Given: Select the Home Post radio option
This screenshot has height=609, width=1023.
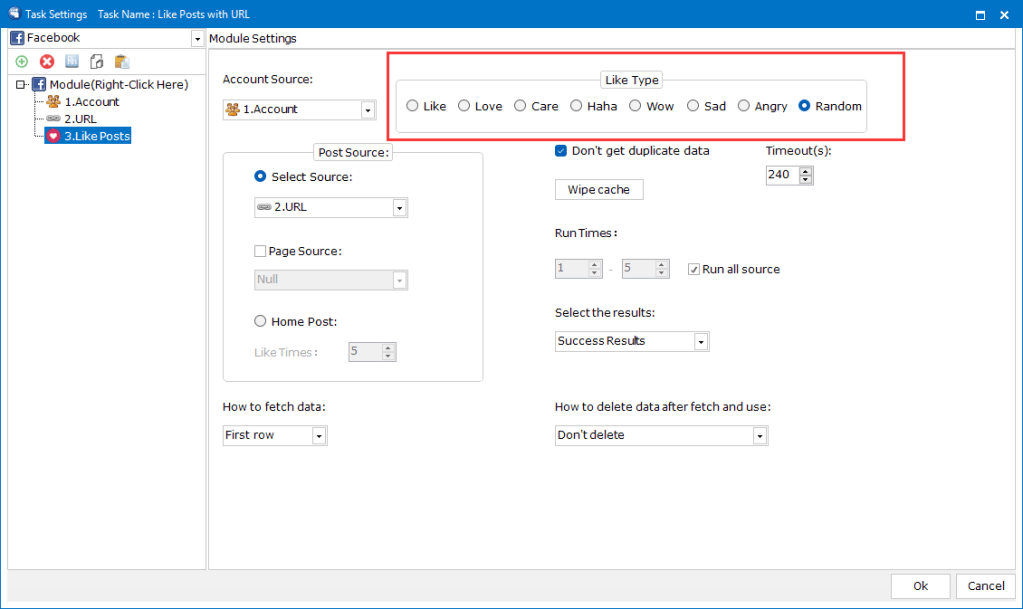Looking at the screenshot, I should click(261, 322).
